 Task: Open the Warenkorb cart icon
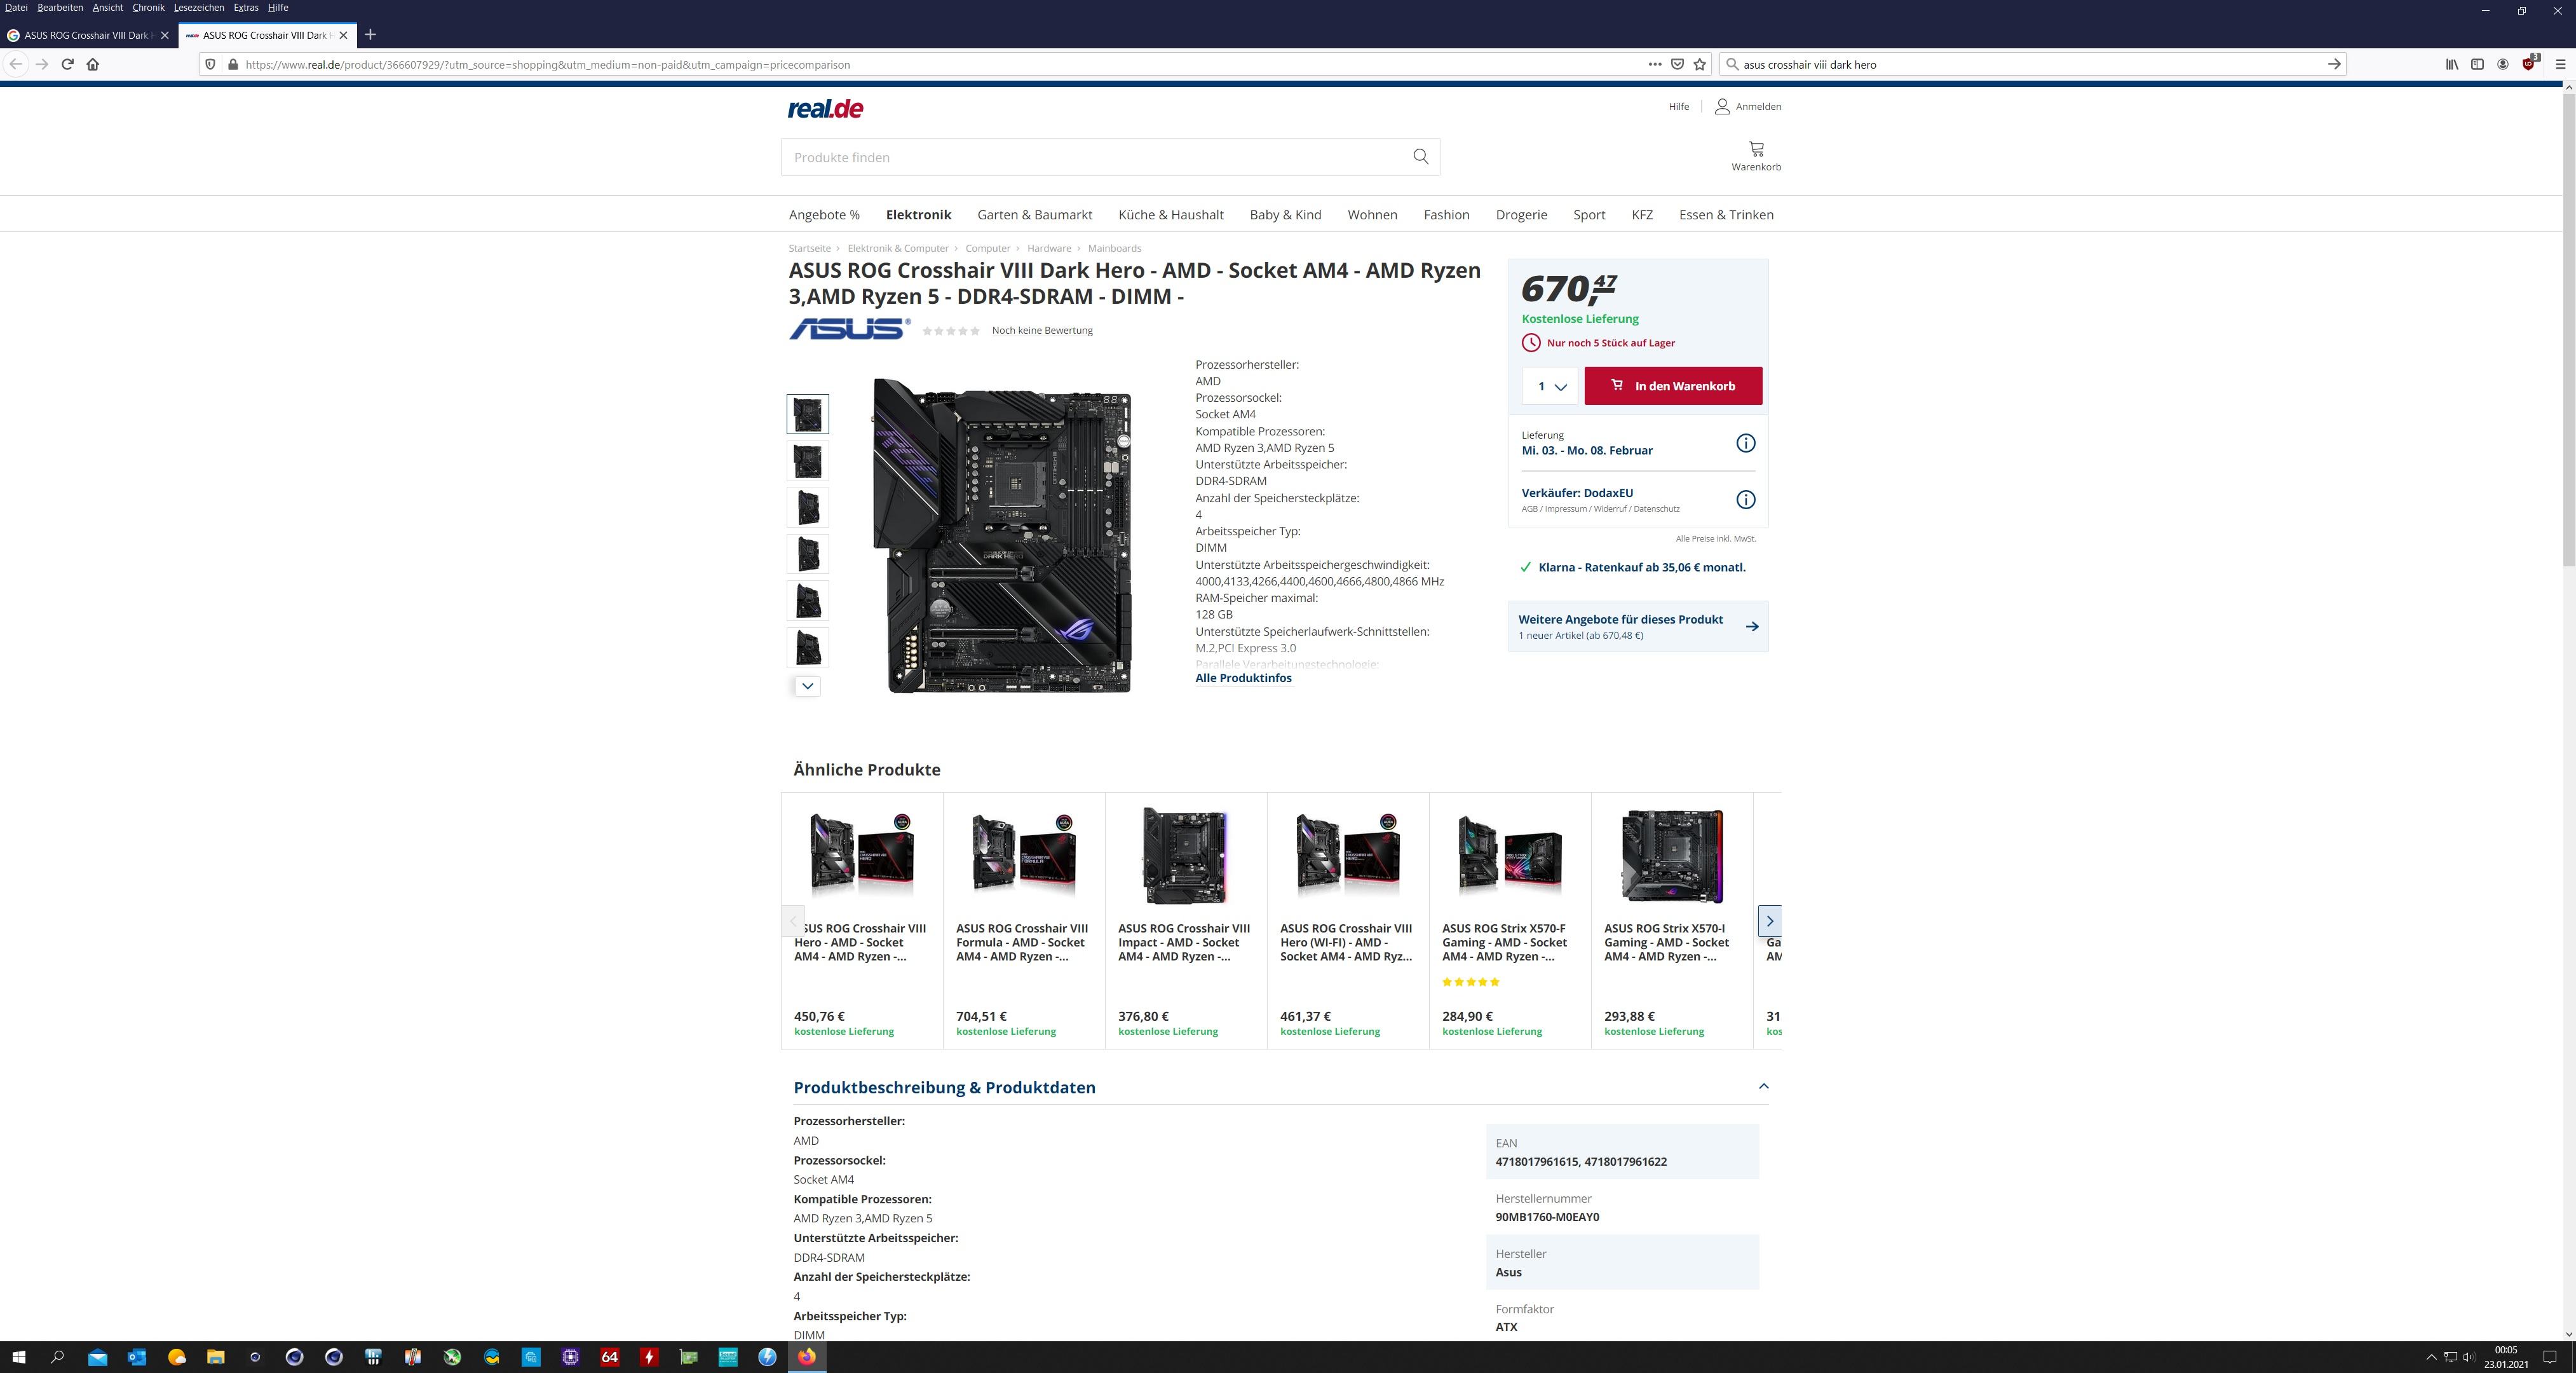coord(1755,150)
